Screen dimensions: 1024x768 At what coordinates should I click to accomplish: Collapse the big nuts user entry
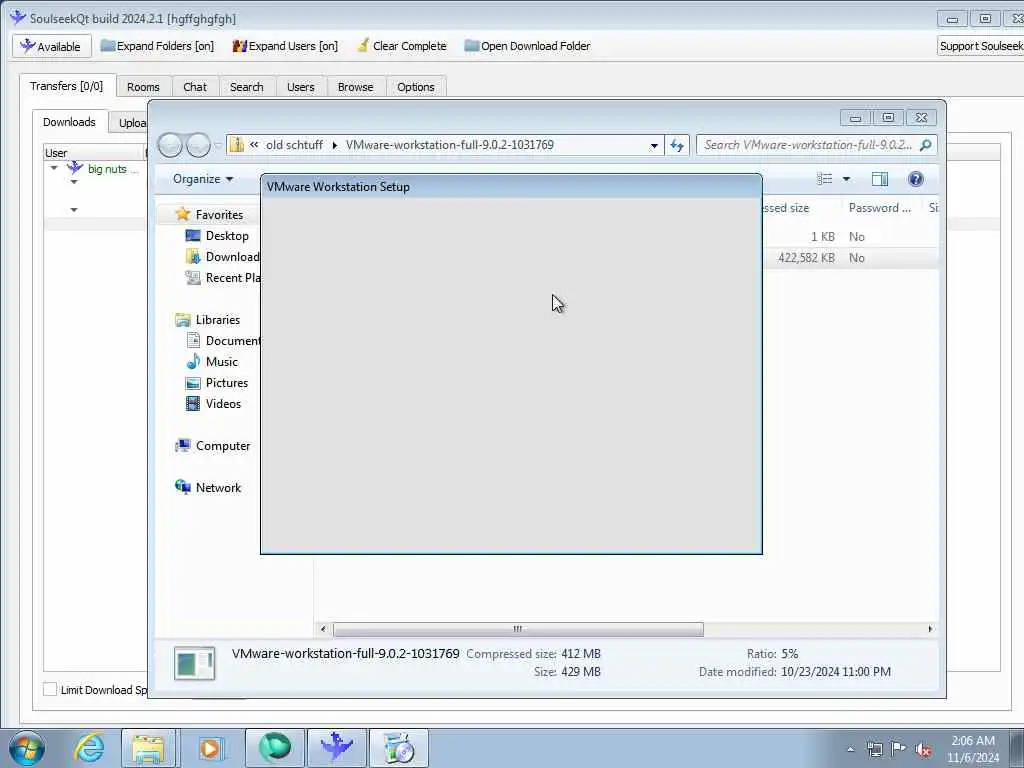tap(54, 168)
